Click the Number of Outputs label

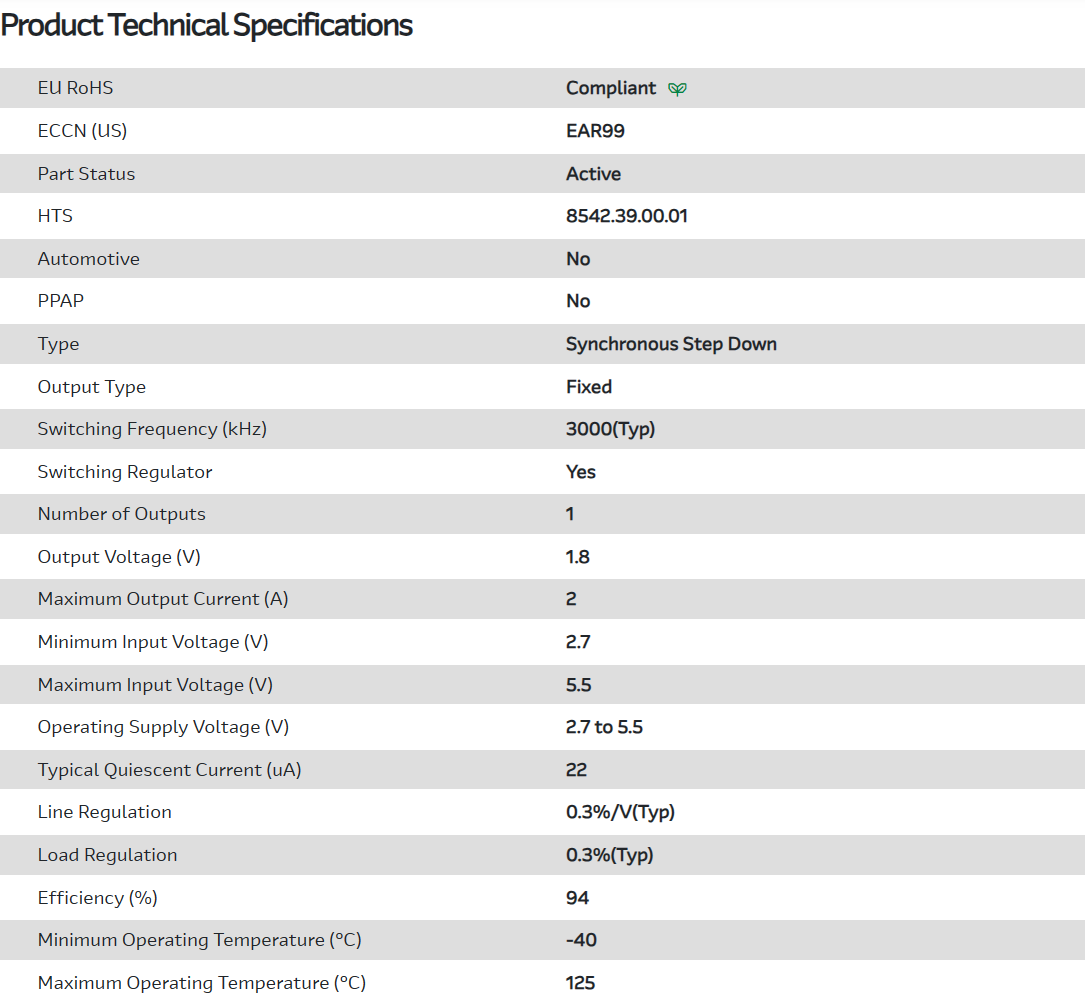click(121, 514)
